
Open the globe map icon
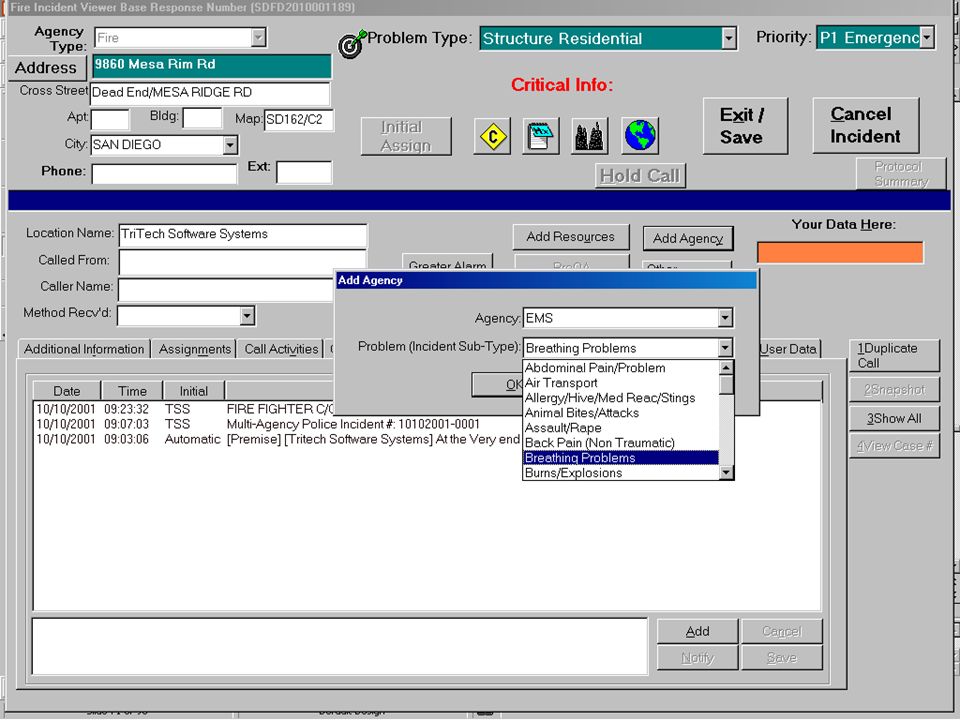[640, 136]
